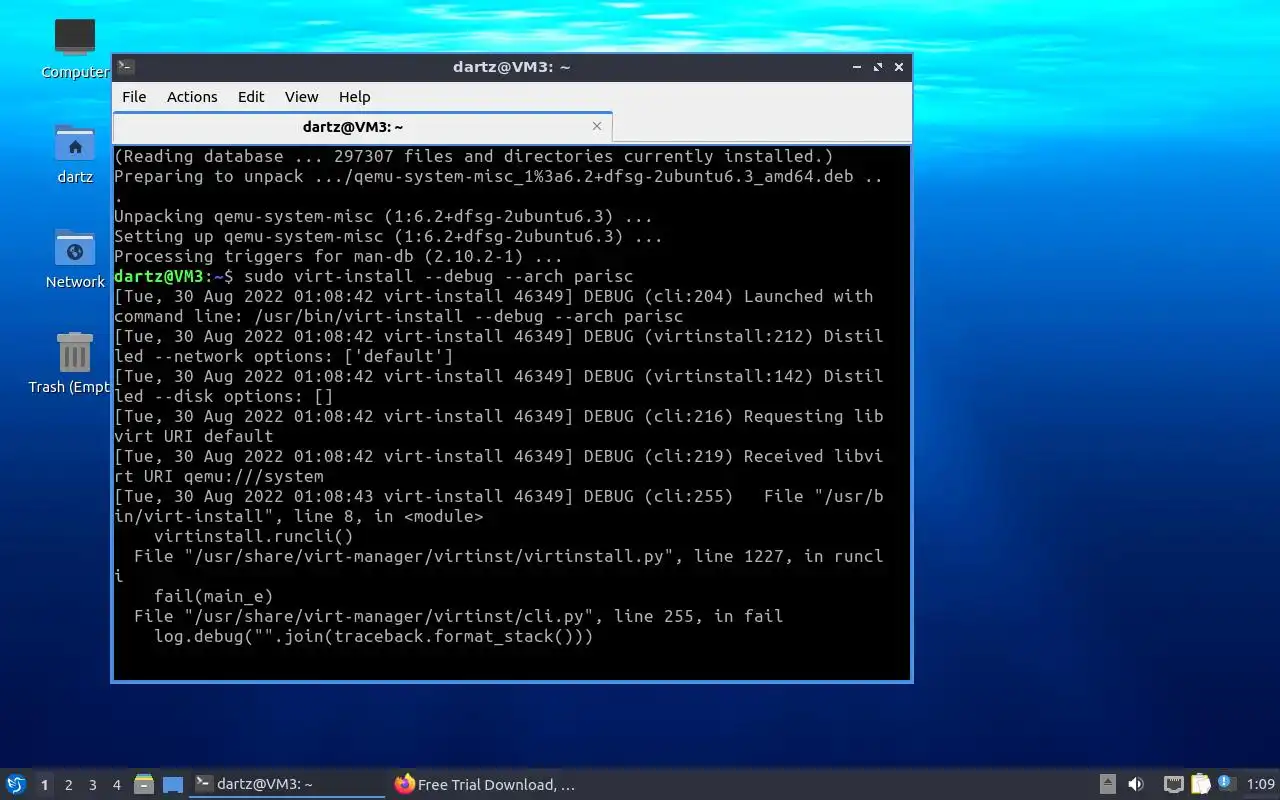Select the dartz@VM3: ~ terminal tab
The height and width of the screenshot is (800, 1280).
362,127
